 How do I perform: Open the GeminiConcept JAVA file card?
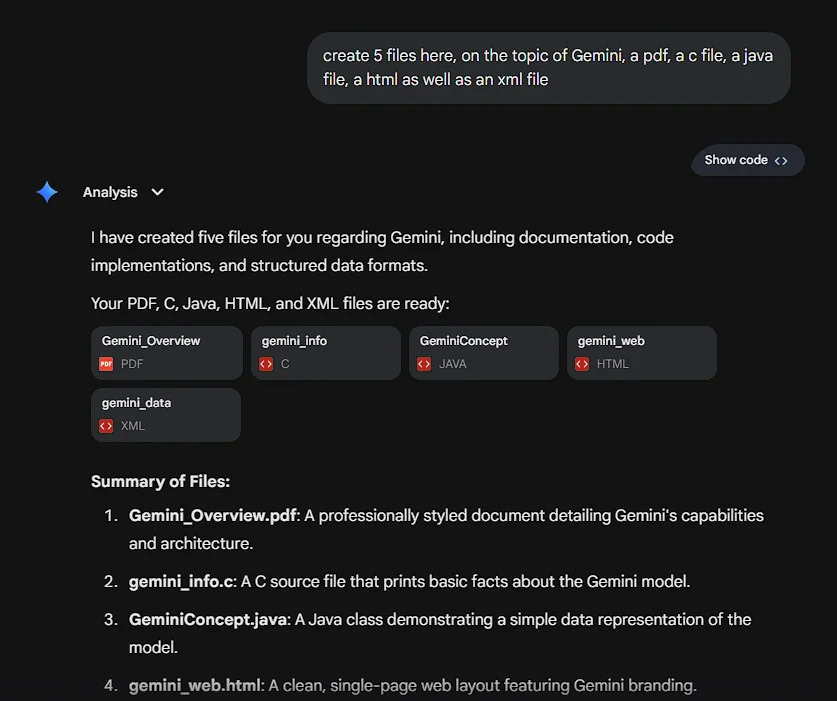click(x=483, y=352)
